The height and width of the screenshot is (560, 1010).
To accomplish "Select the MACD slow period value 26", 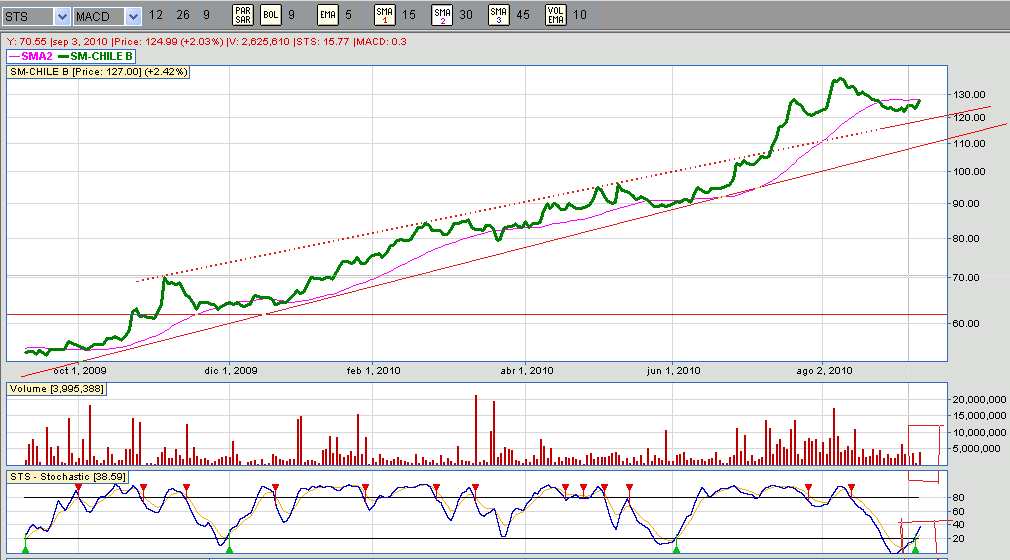I will (182, 16).
